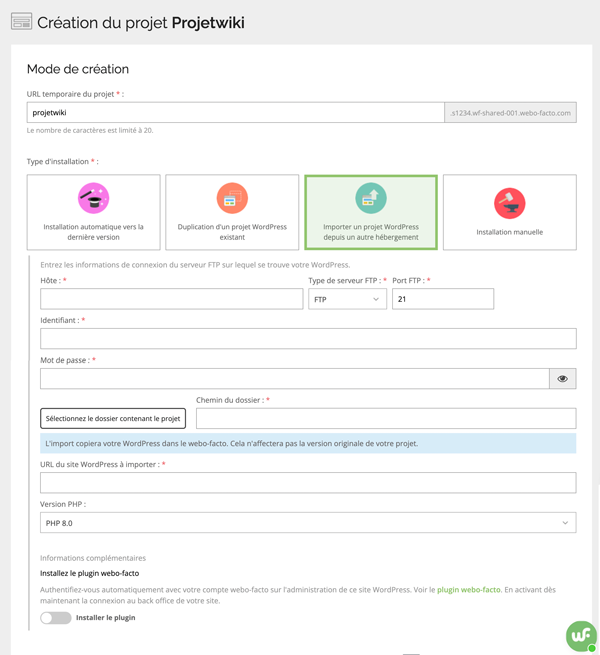Enable the Installer le plugin switch

(x=56, y=618)
